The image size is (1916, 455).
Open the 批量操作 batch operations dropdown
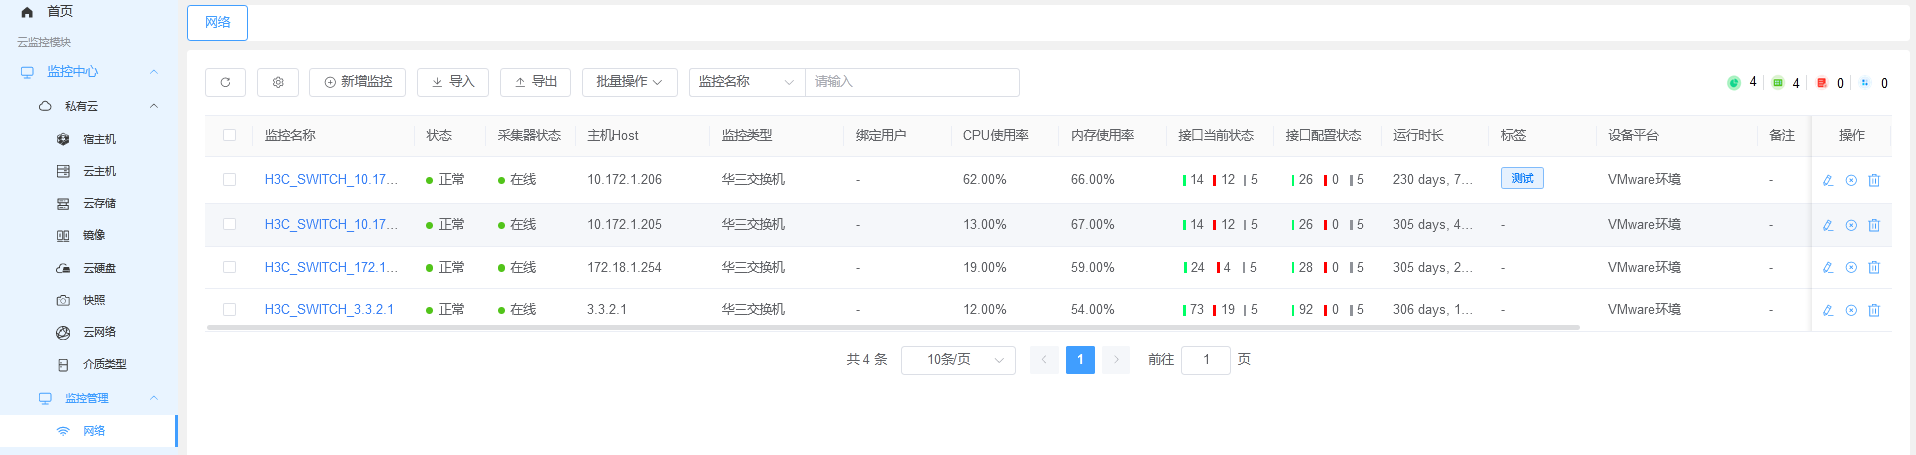[630, 82]
